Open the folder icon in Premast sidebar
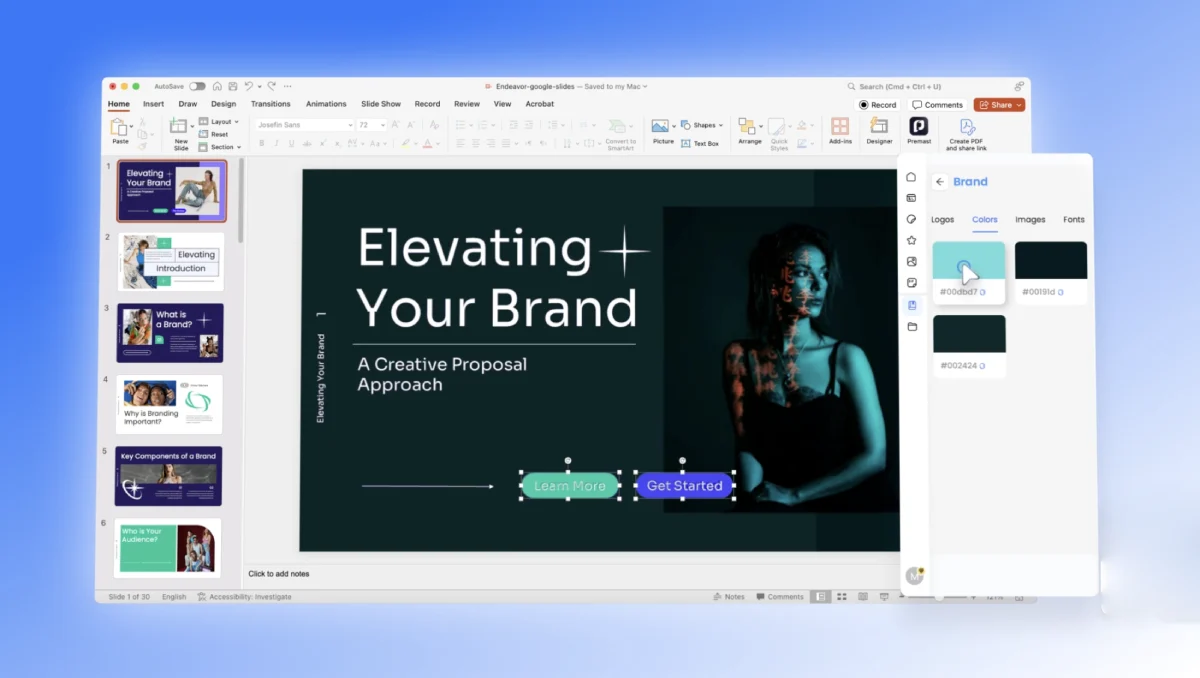The image size is (1200, 678). click(x=911, y=327)
